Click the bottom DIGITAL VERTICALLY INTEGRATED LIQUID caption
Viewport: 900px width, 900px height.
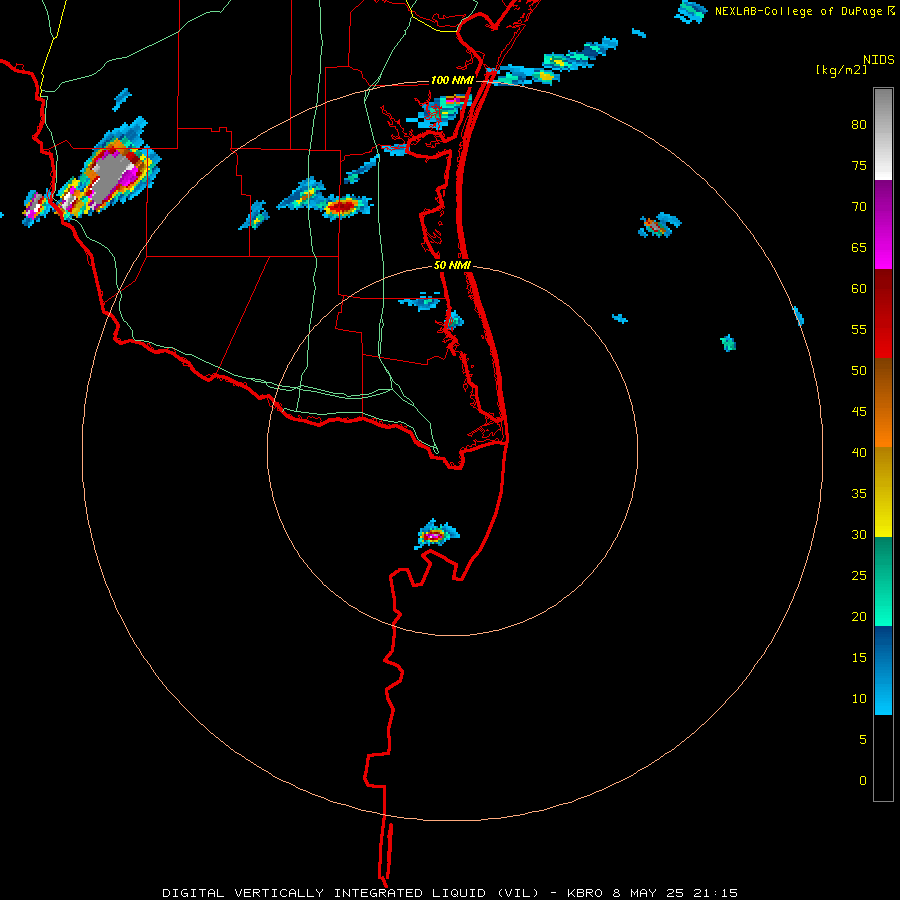pos(449,893)
